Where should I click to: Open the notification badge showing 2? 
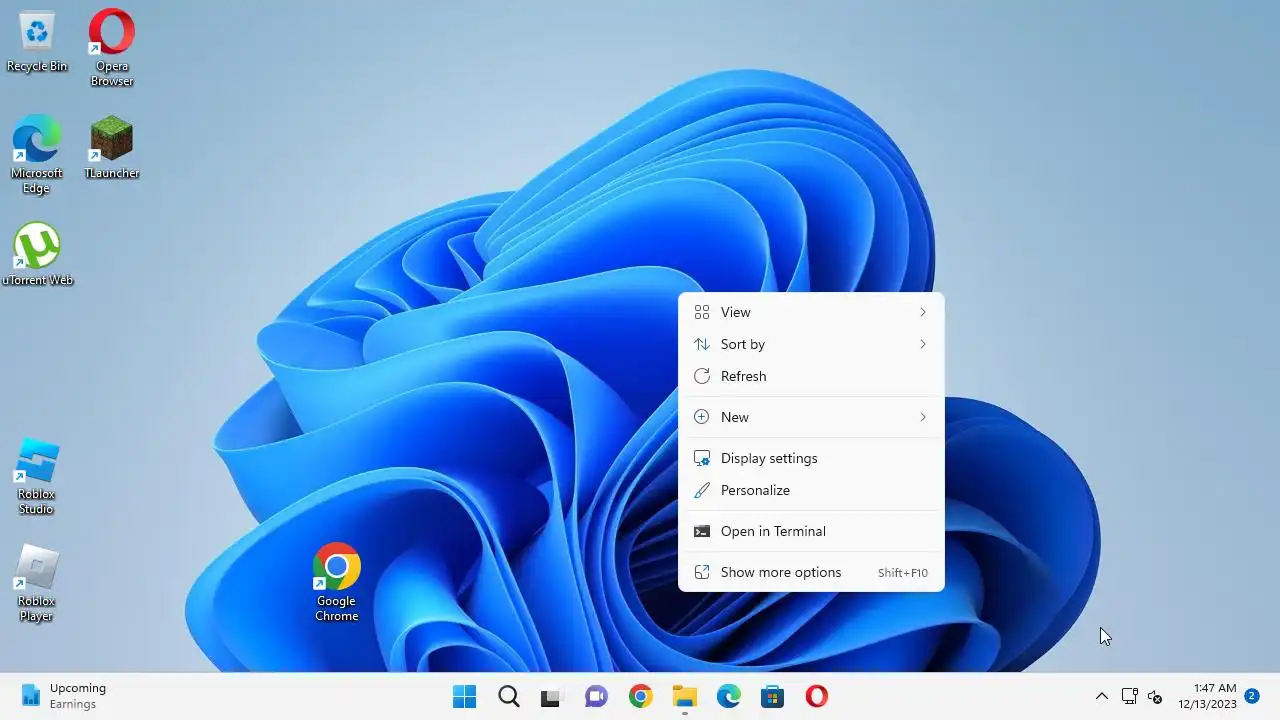(1251, 695)
